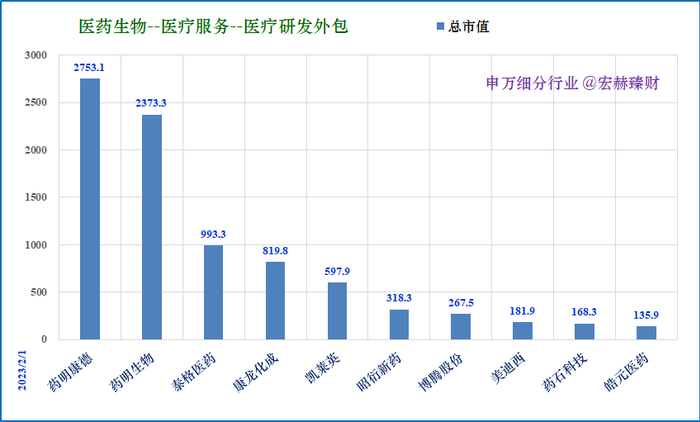
Task: Click the 康龙化成 axis label
Action: point(256,372)
